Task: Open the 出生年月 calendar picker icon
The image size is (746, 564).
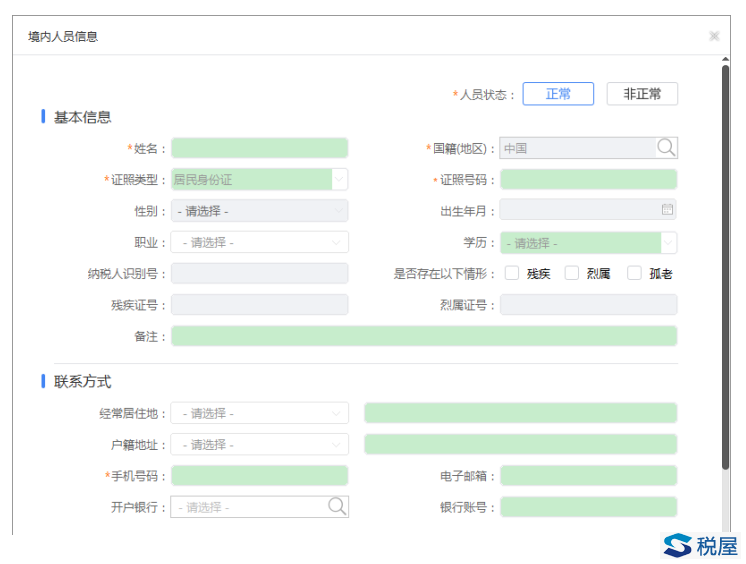Action: click(x=667, y=209)
